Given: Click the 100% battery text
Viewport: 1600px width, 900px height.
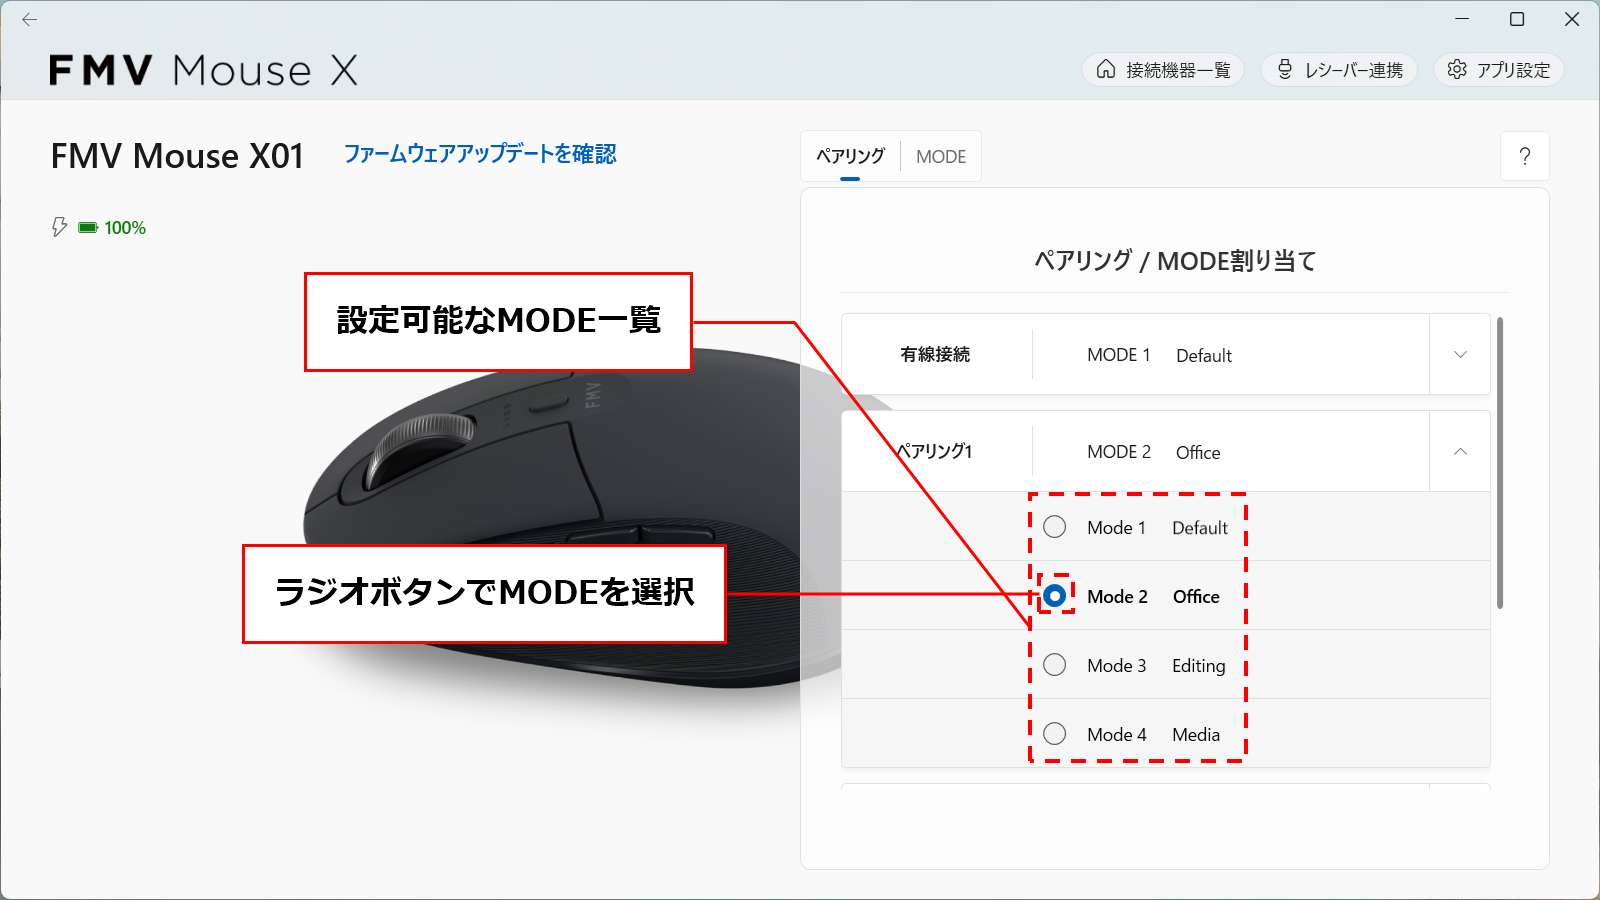Looking at the screenshot, I should (x=125, y=228).
